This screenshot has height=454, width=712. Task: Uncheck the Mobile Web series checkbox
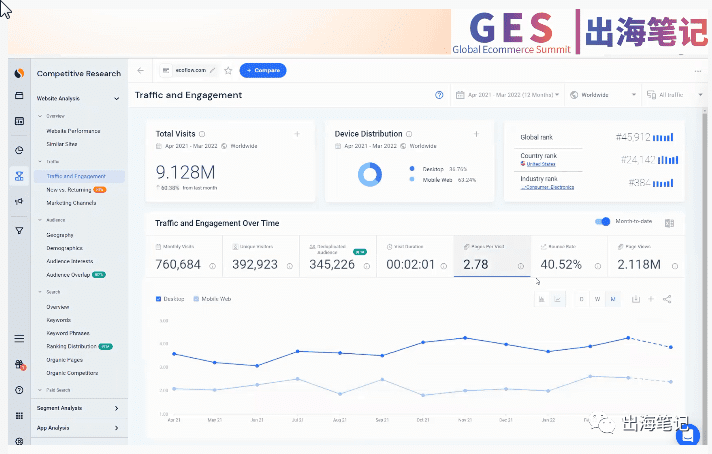196,299
